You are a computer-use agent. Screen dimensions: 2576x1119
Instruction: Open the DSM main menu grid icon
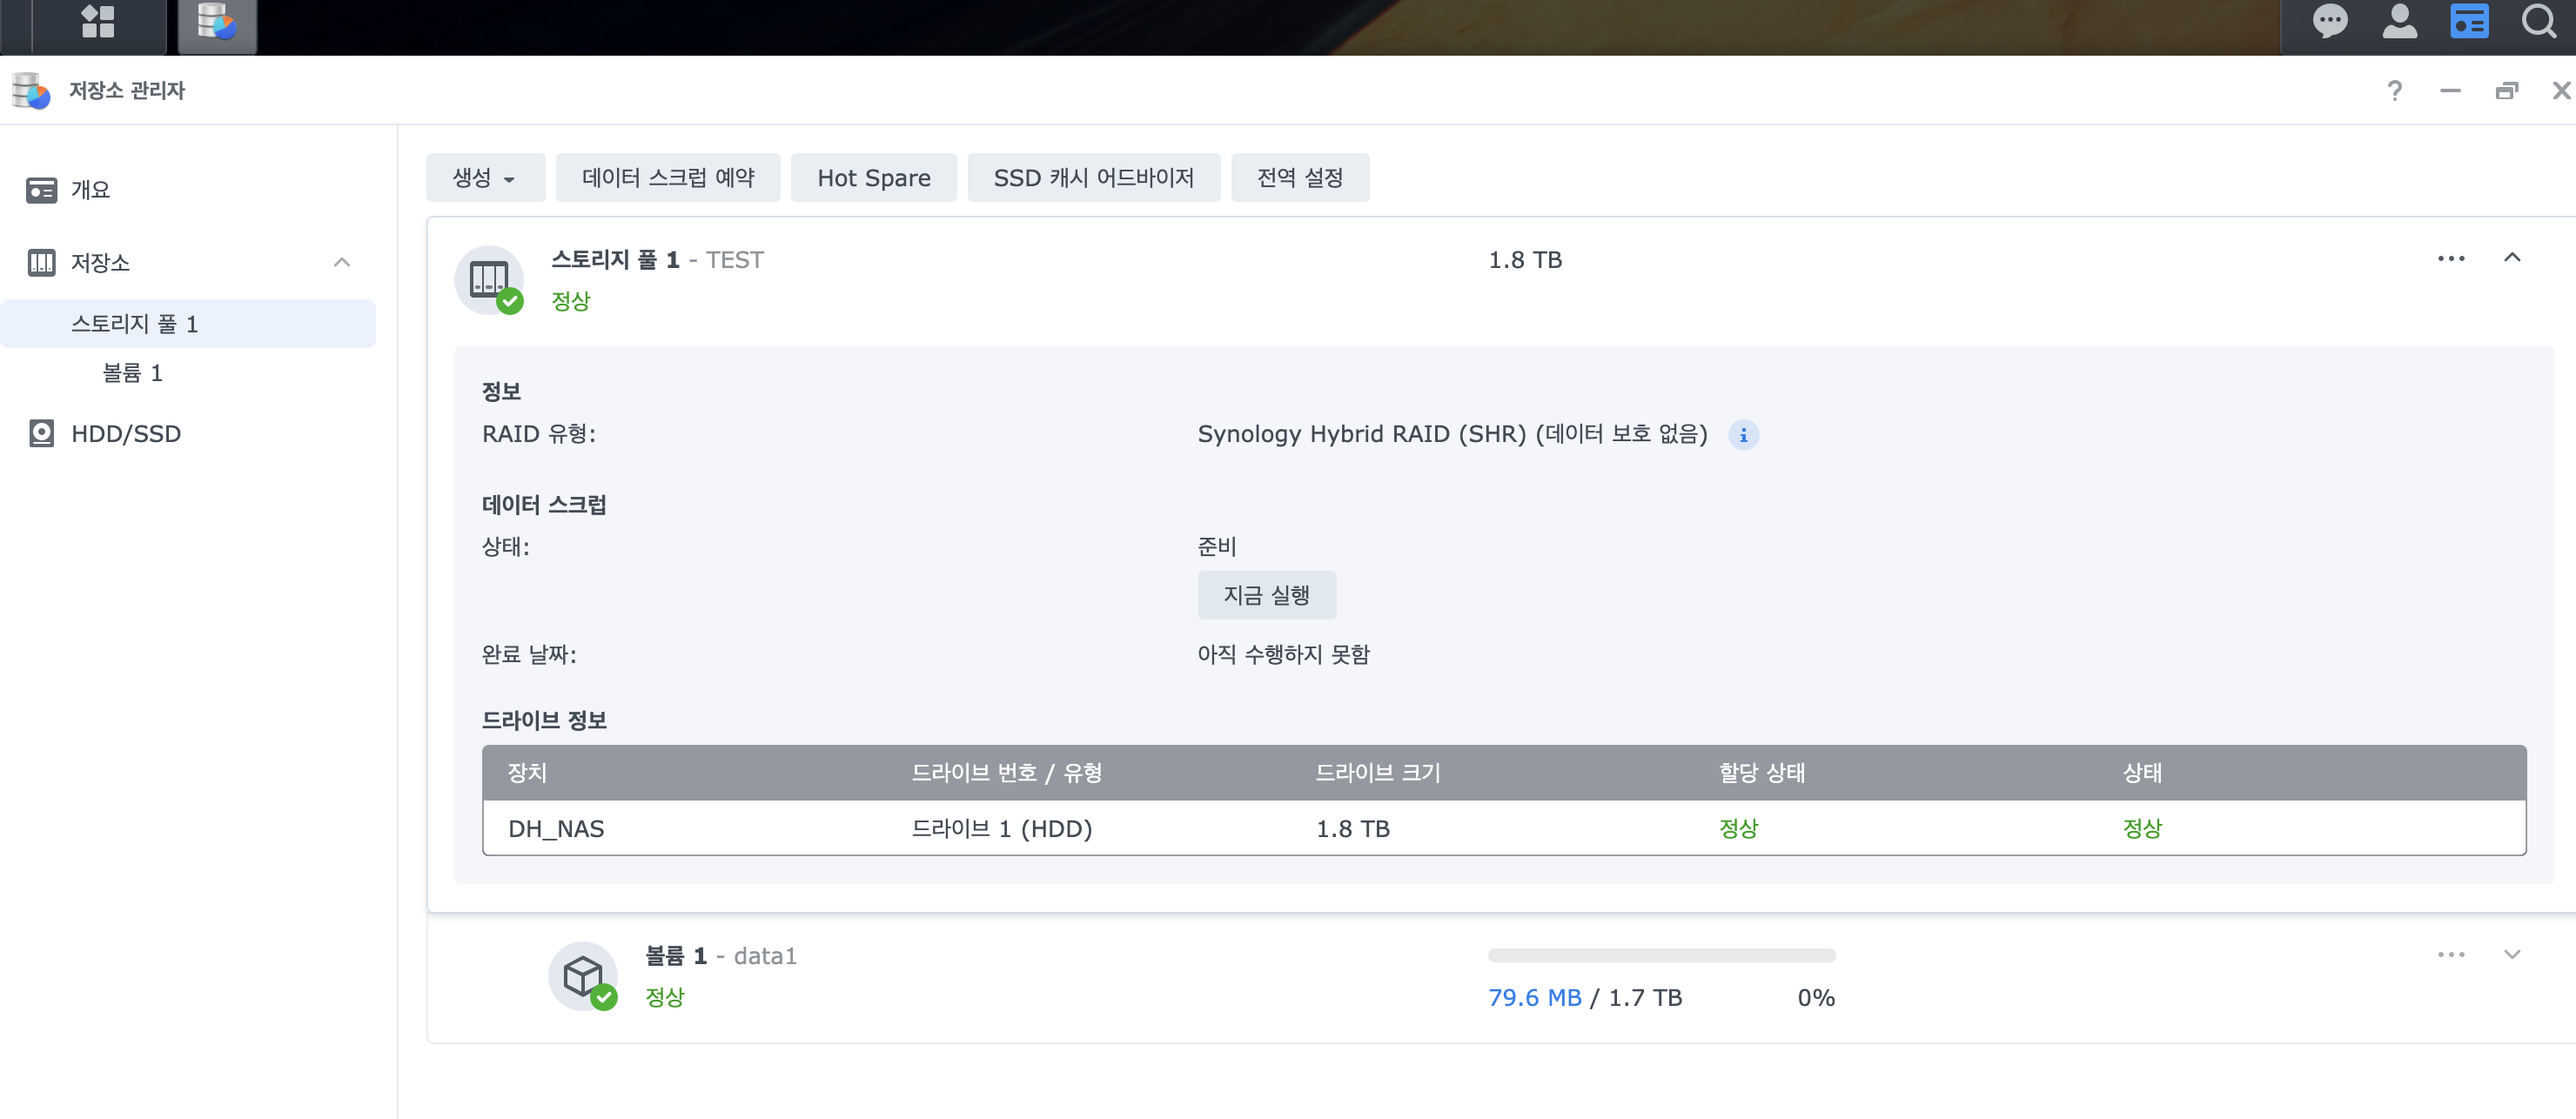click(98, 22)
